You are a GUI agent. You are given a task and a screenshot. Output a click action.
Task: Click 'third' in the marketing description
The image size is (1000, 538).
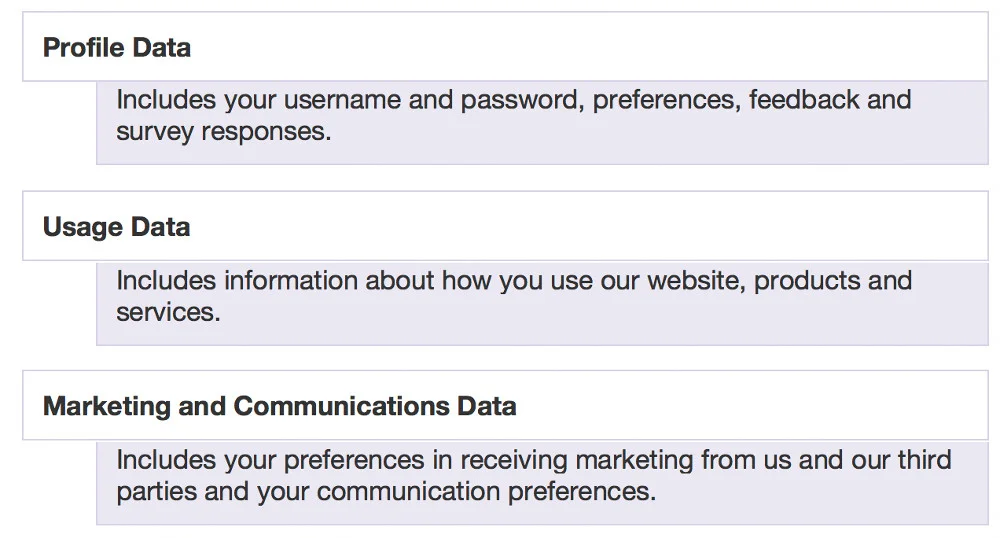(x=925, y=460)
